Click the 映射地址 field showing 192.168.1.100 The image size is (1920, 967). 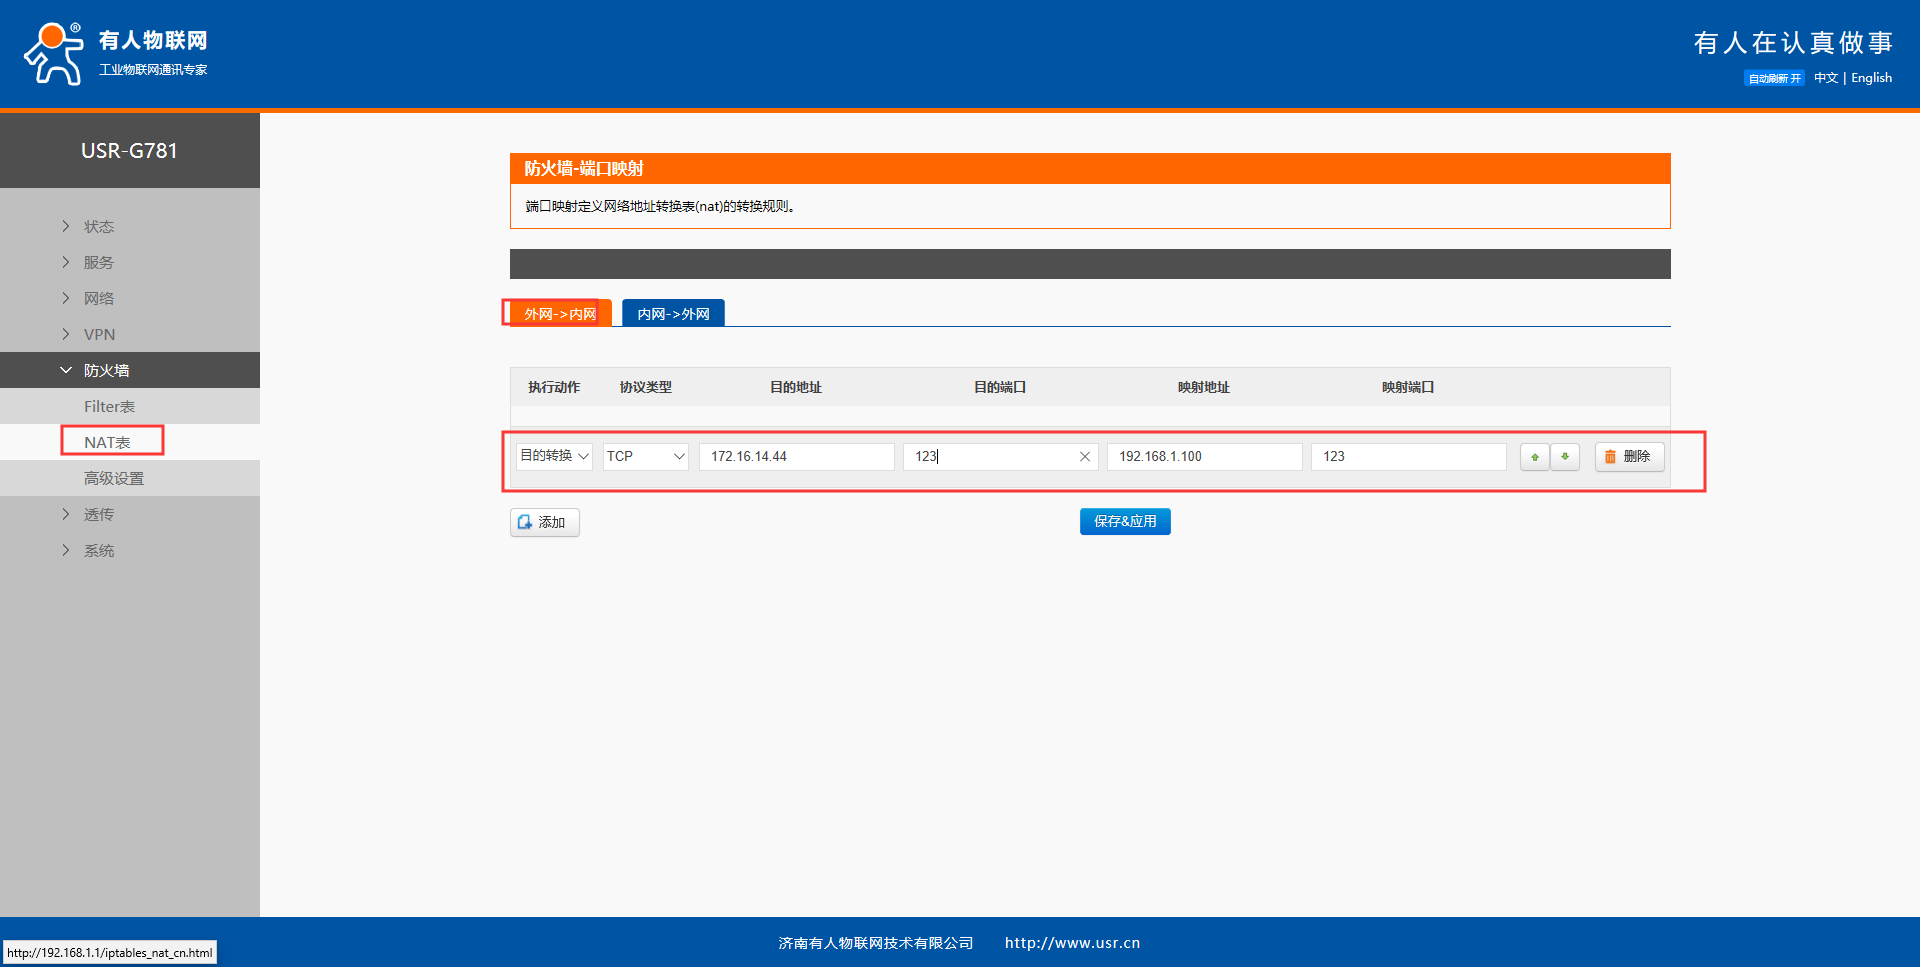1204,457
